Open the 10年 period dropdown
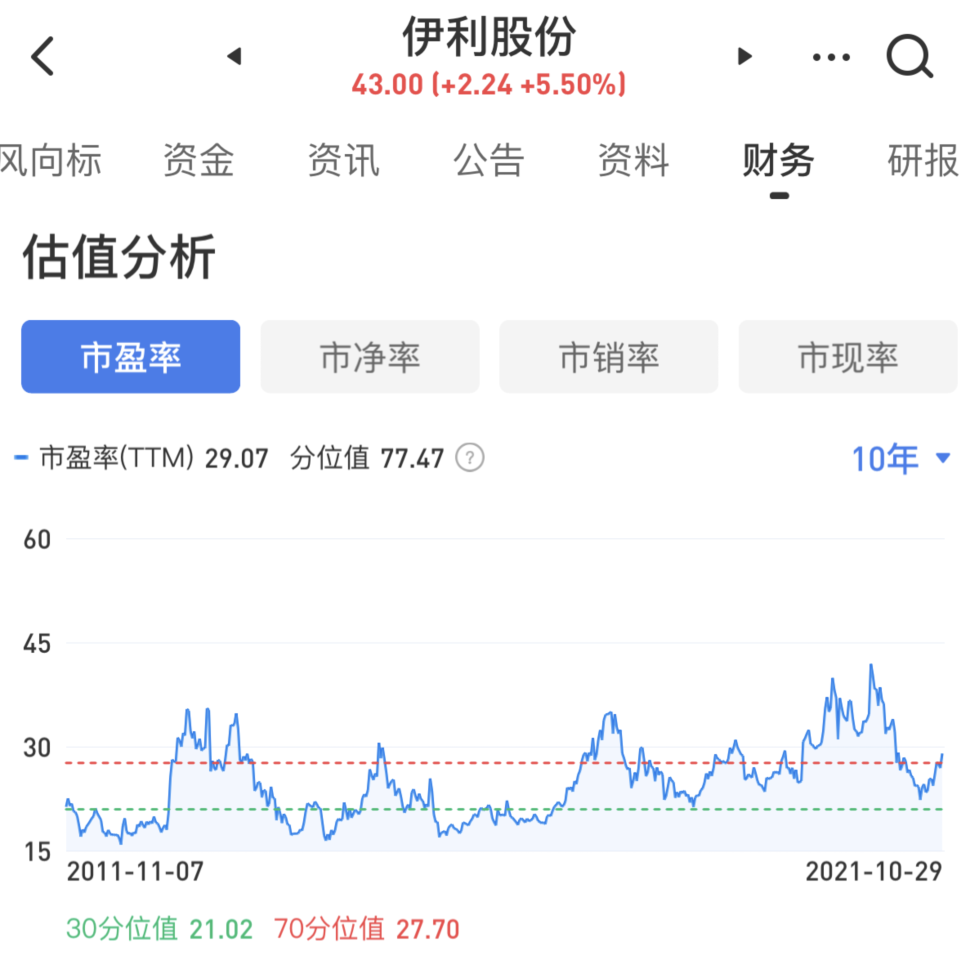The image size is (972, 955). coord(901,459)
